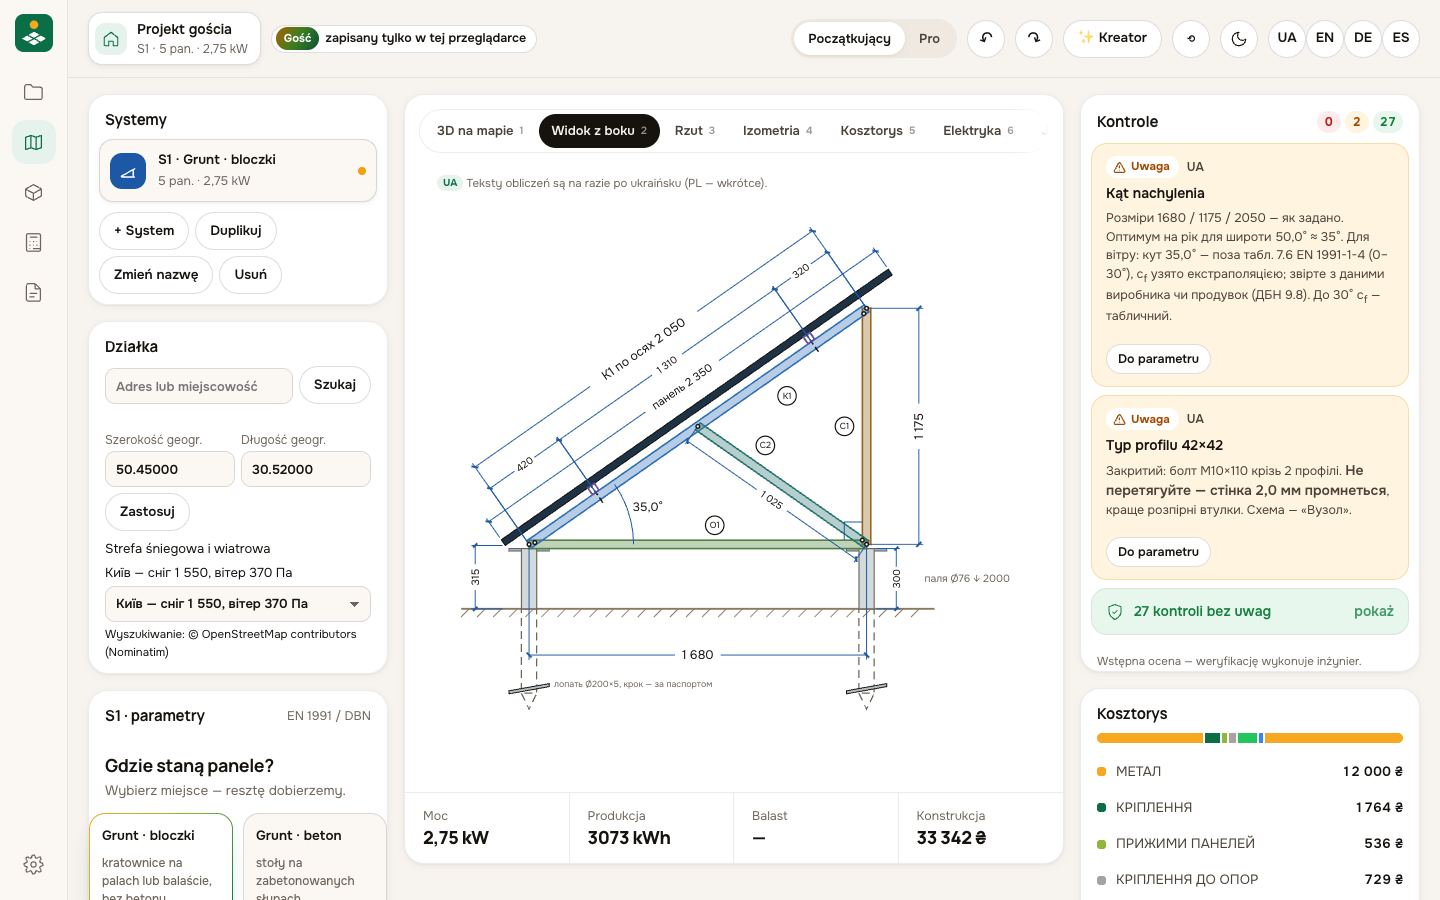Open the calculator sidebar icon

click(x=33, y=242)
